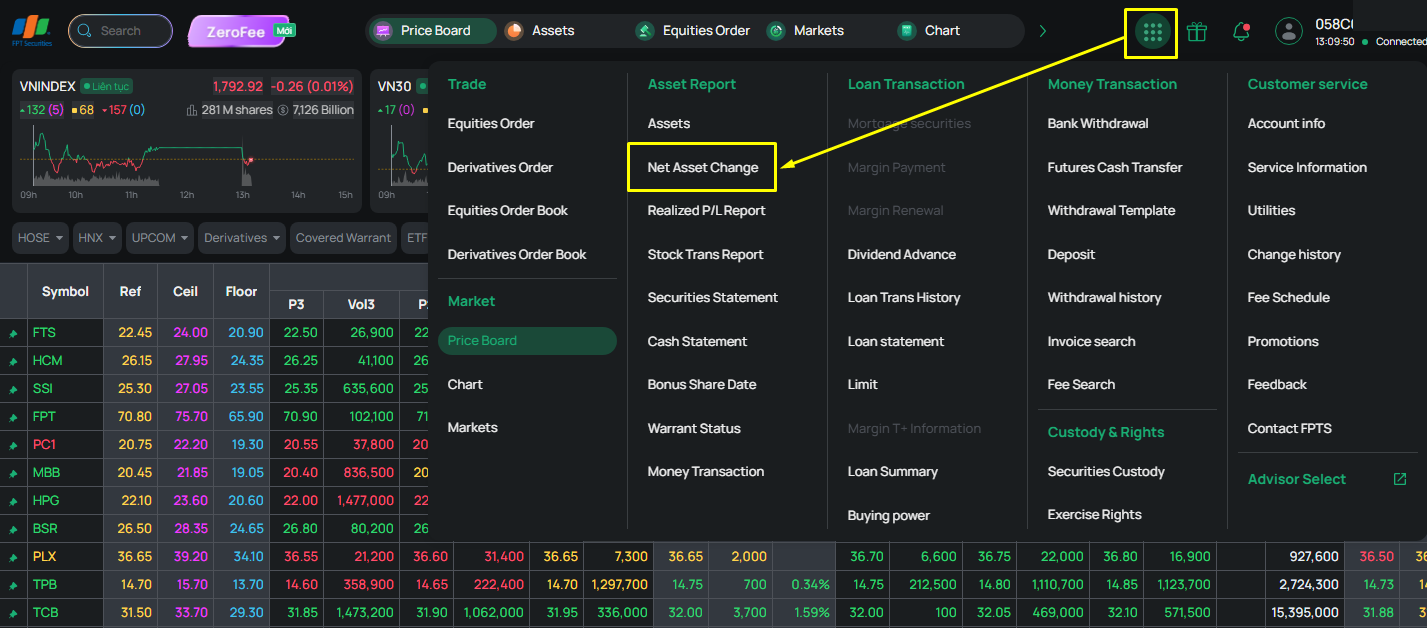Screen dimensions: 1427x628
Task: Open Advisor Select external link icon
Action: (x=1400, y=479)
